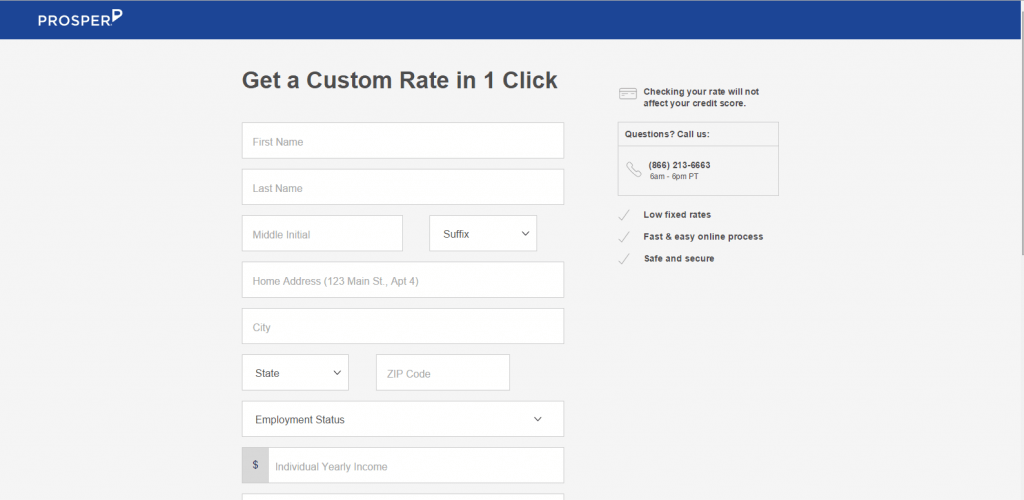Click the Individual Yearly Income field
The width and height of the screenshot is (1024, 500).
click(x=416, y=465)
